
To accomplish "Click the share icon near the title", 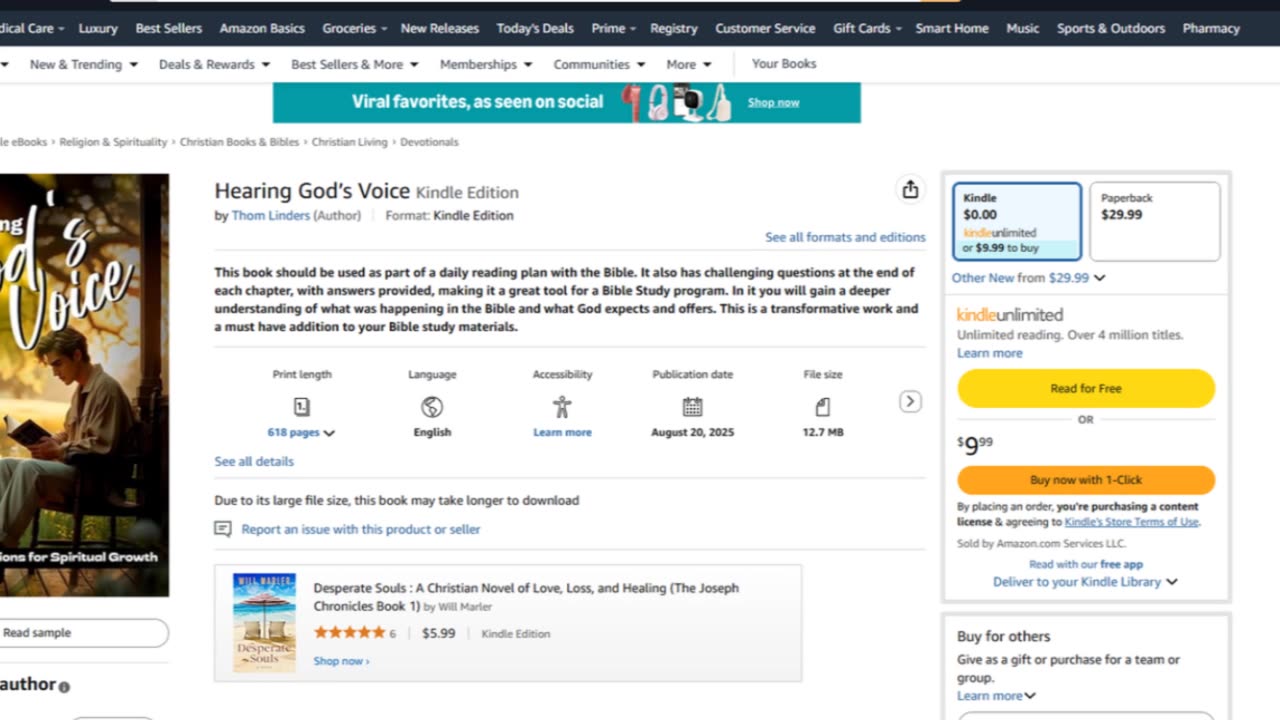I will coord(910,190).
